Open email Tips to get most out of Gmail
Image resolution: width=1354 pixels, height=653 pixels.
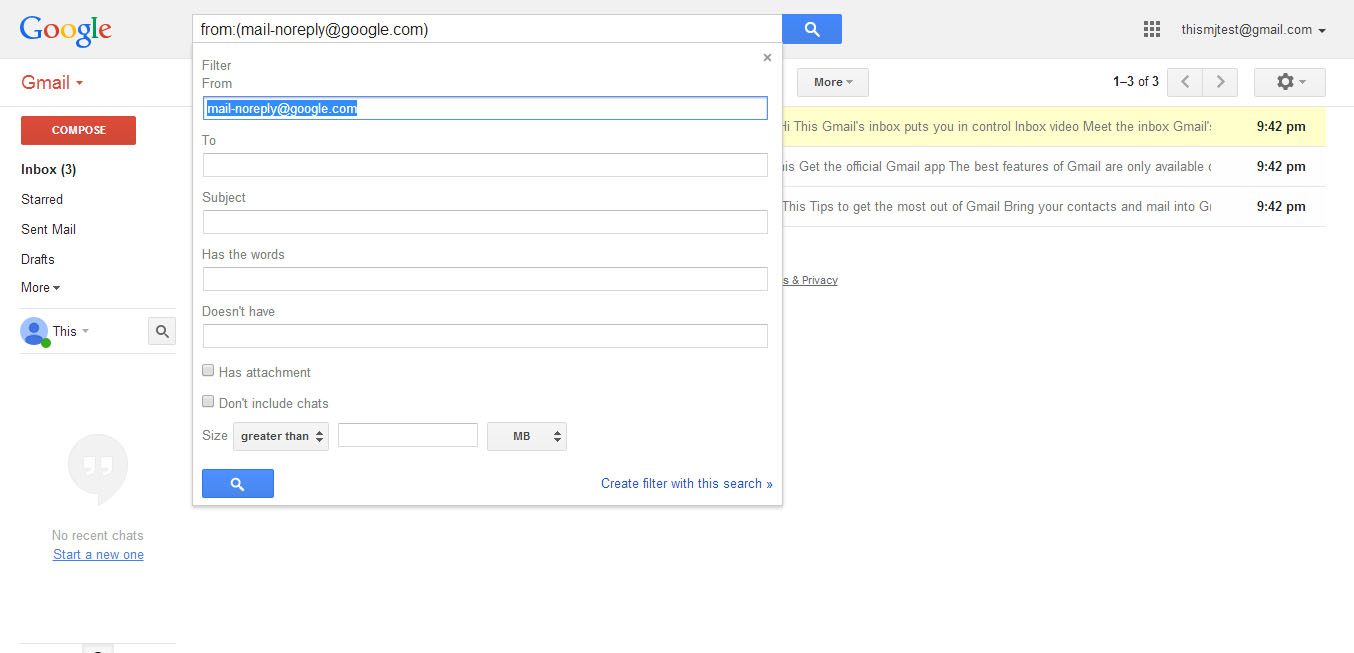coord(1053,207)
